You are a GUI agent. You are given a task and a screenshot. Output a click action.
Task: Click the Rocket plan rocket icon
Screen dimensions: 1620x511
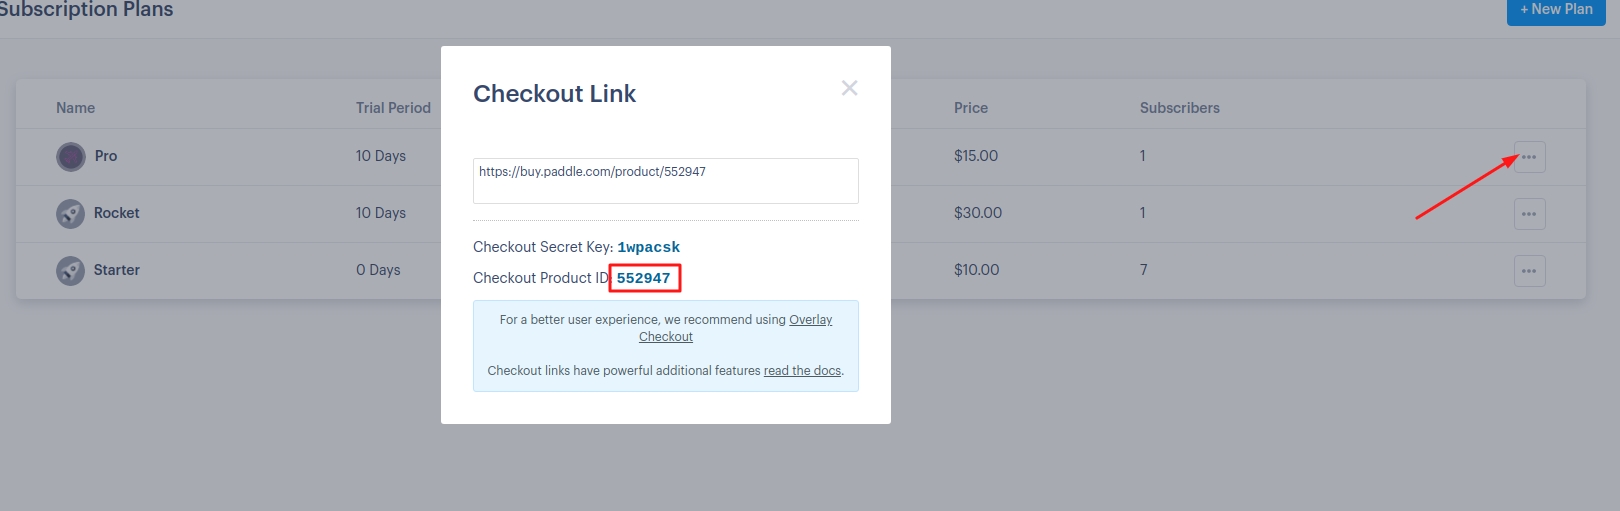point(70,214)
